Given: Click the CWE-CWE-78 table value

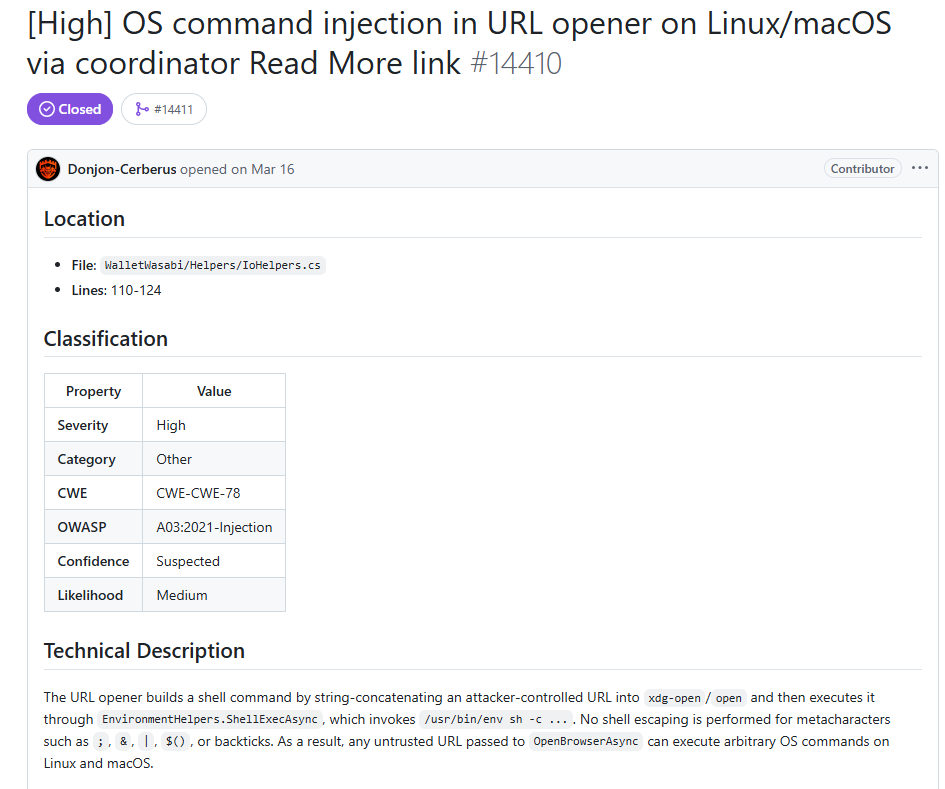Looking at the screenshot, I should (198, 493).
